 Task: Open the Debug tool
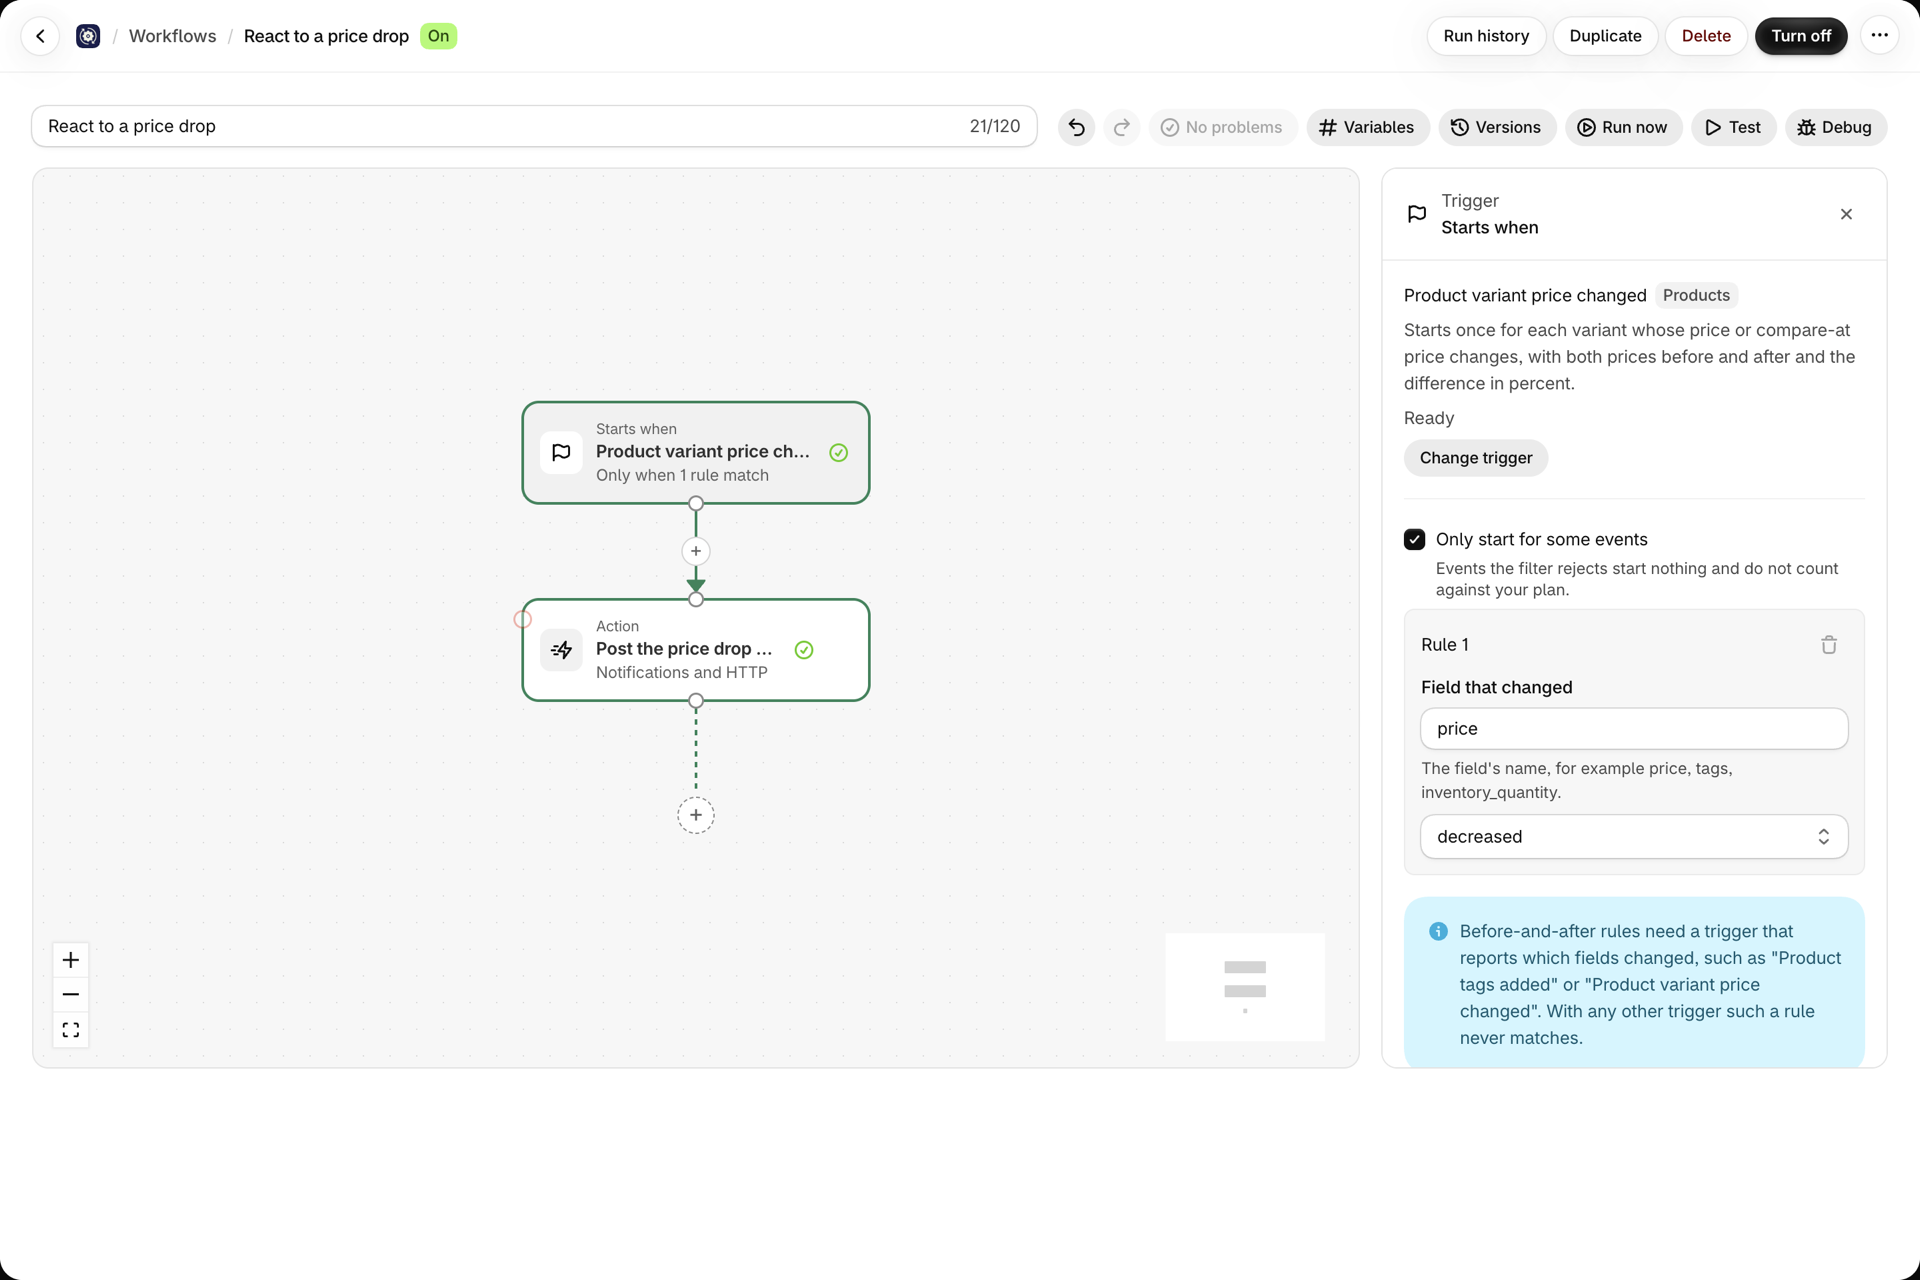pyautogui.click(x=1835, y=127)
